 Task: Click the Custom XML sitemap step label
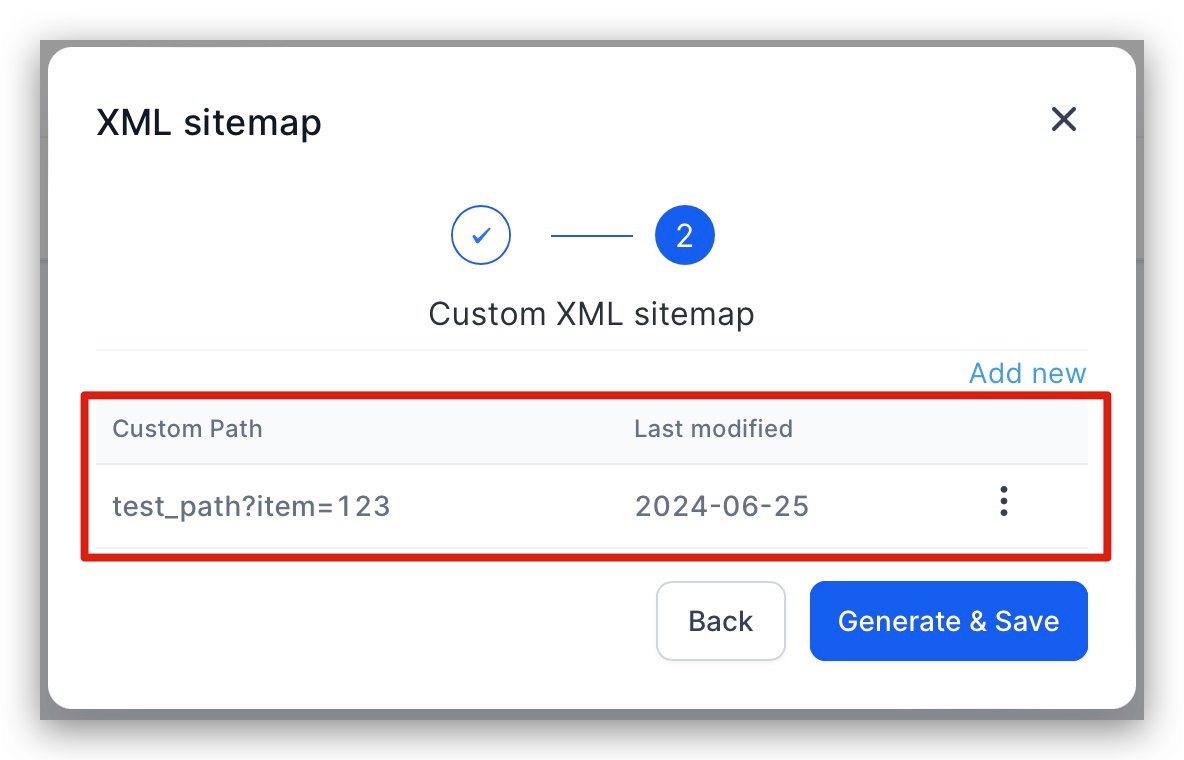coord(591,314)
